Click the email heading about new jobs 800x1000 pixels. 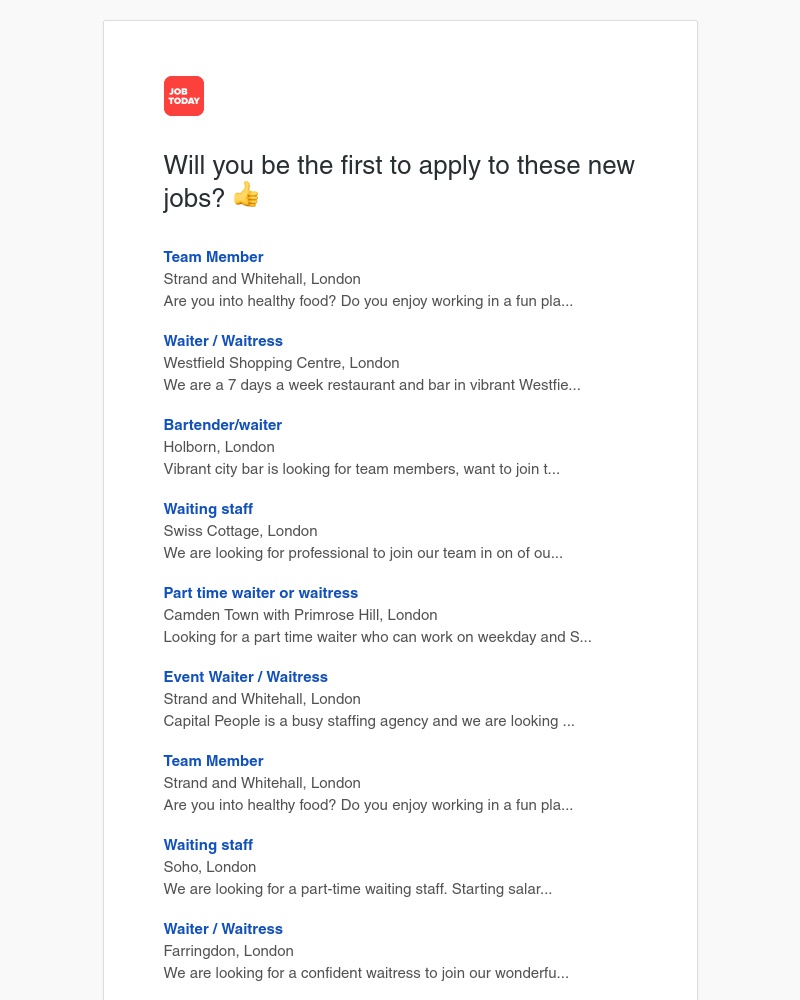pos(399,181)
